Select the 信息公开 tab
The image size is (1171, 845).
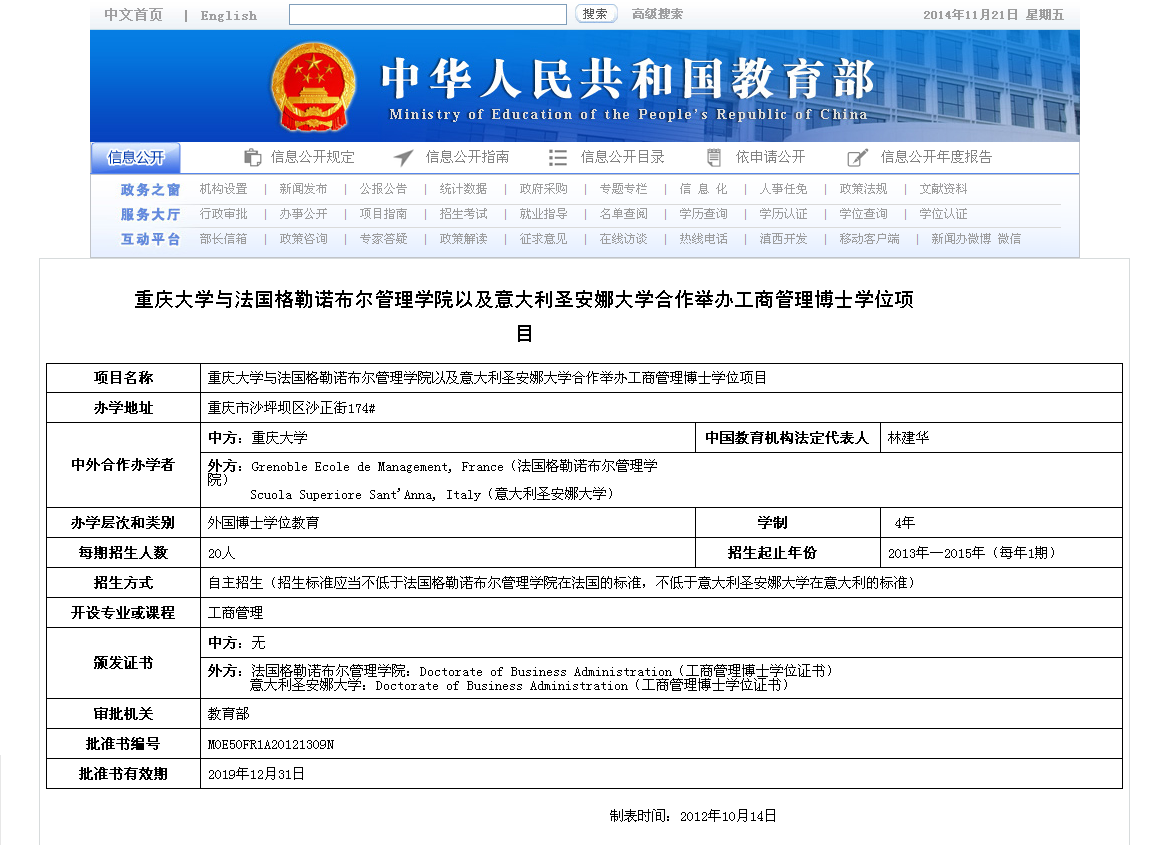tap(135, 158)
